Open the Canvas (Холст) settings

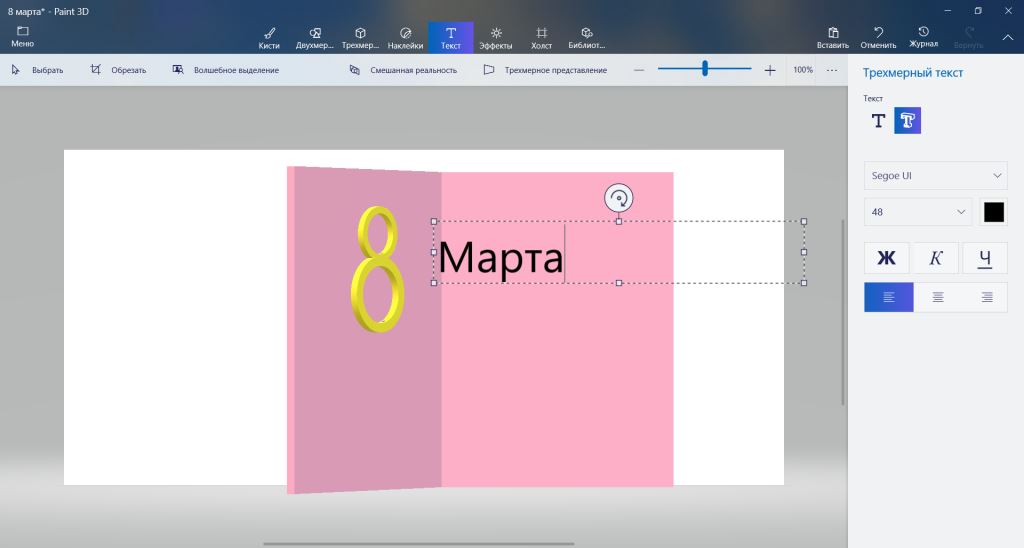[x=541, y=37]
